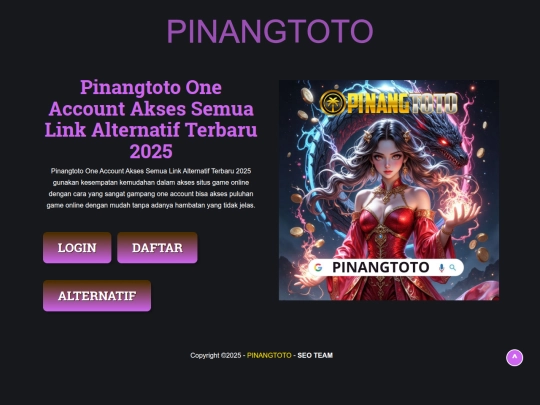Image resolution: width=540 pixels, height=405 pixels.
Task: Click the Google G icon in banner
Action: click(x=318, y=268)
